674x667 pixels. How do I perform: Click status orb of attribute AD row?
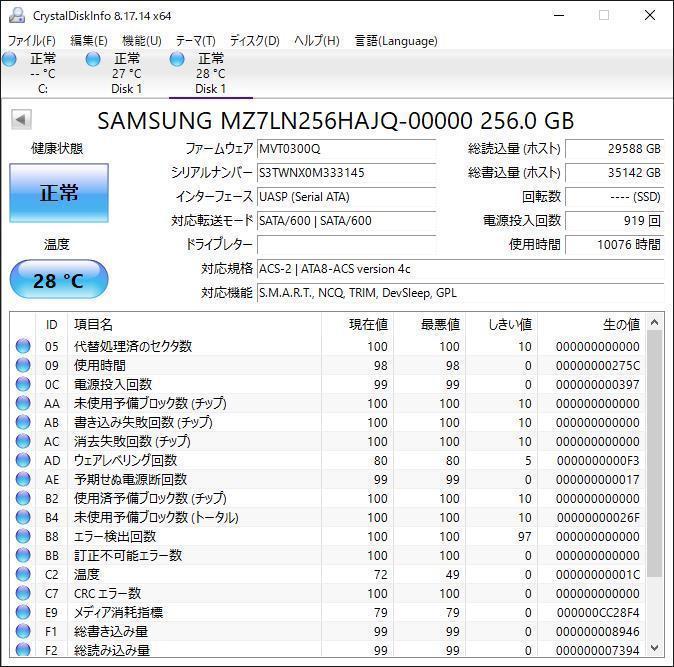(23, 460)
